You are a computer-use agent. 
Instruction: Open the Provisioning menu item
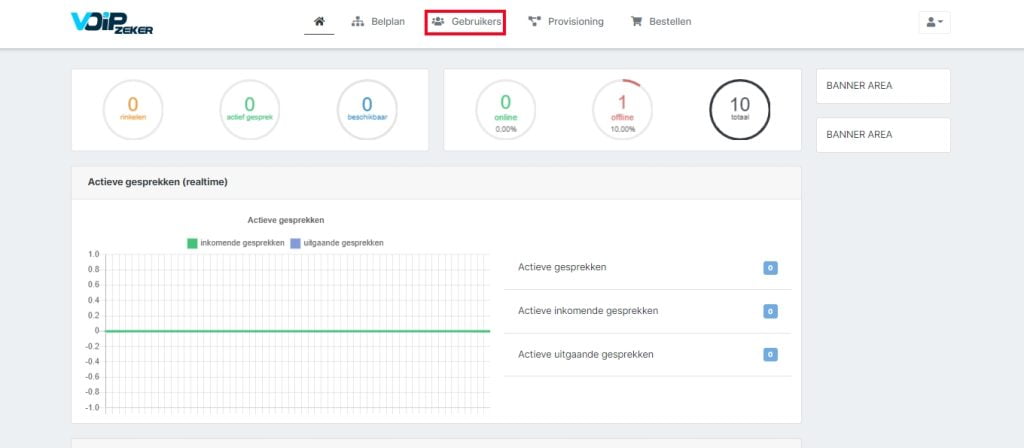(566, 22)
